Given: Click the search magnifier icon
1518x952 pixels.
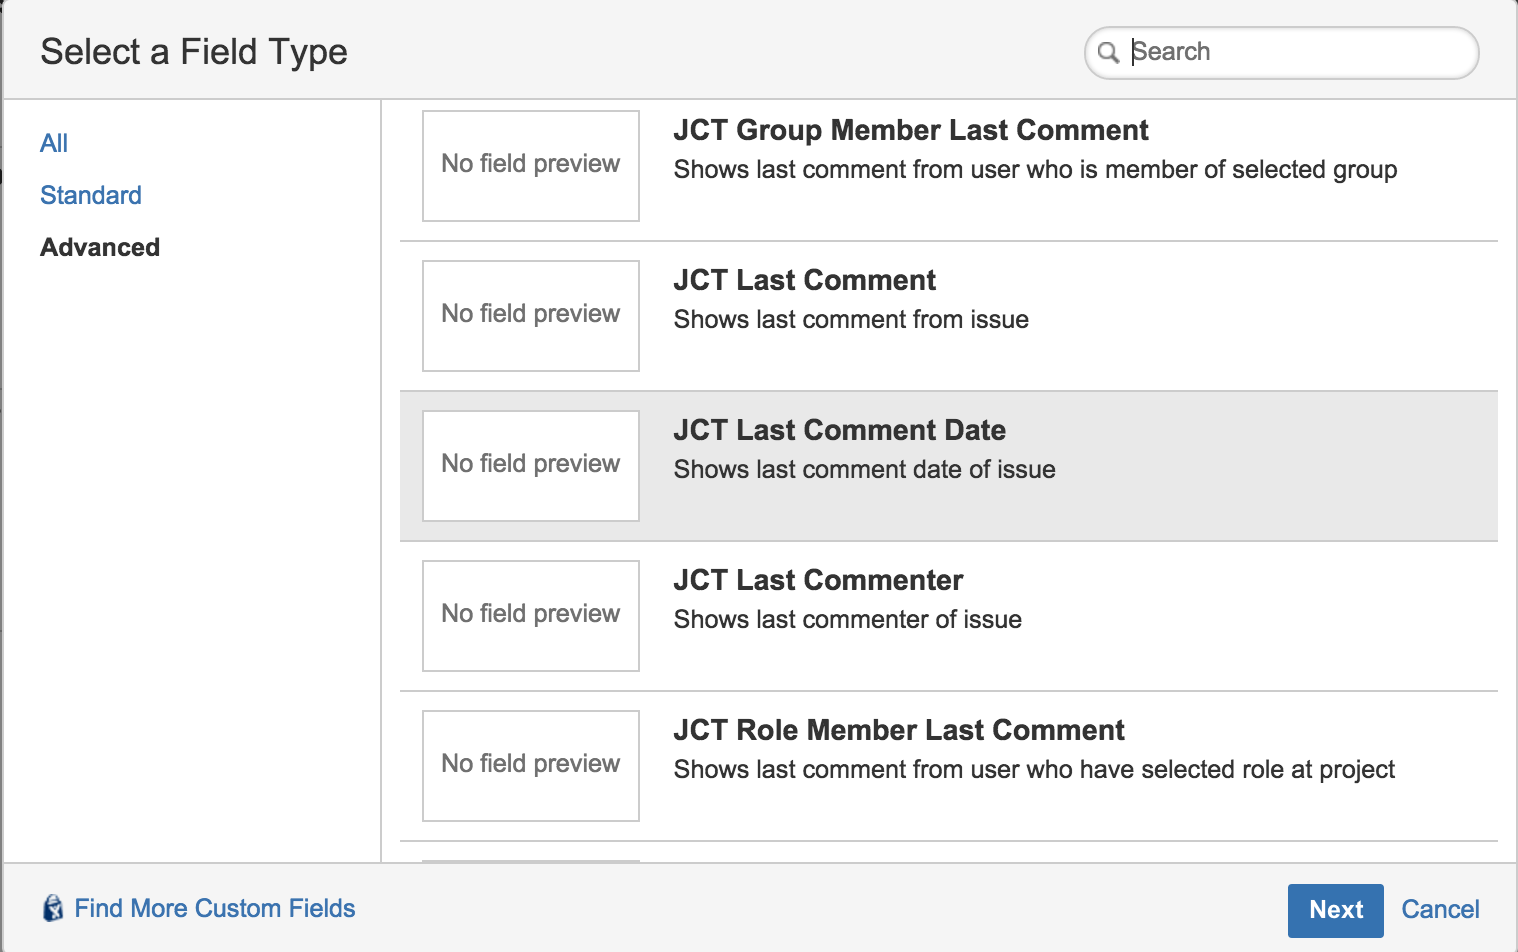Looking at the screenshot, I should pyautogui.click(x=1108, y=52).
